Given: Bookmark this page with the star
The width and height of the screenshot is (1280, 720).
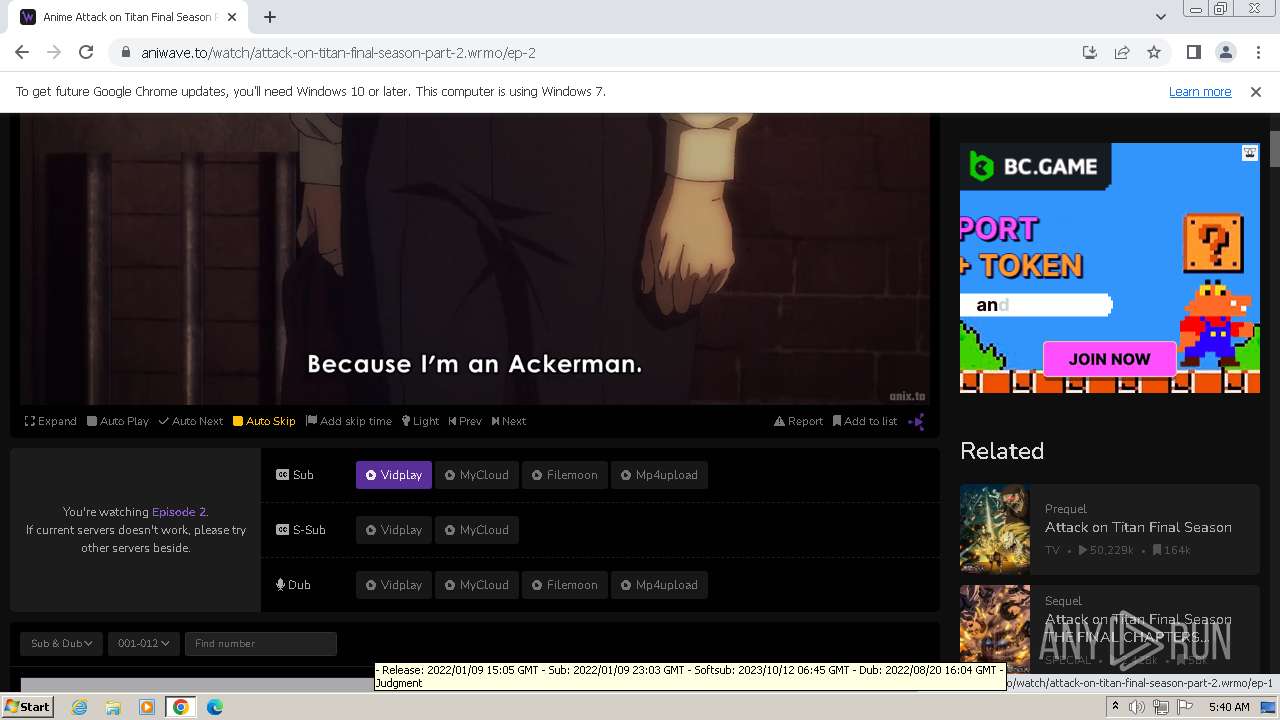Looking at the screenshot, I should [1154, 53].
